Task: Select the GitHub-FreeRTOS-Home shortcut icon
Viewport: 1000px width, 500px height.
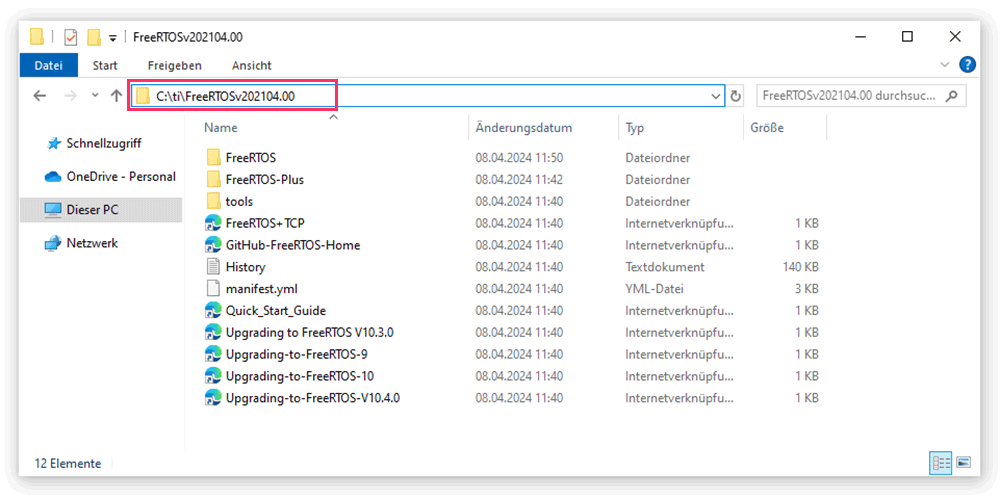Action: [x=212, y=245]
